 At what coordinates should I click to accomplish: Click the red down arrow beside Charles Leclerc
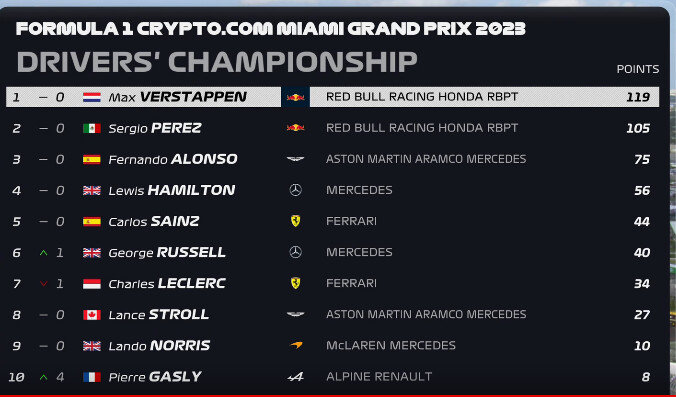click(x=44, y=284)
